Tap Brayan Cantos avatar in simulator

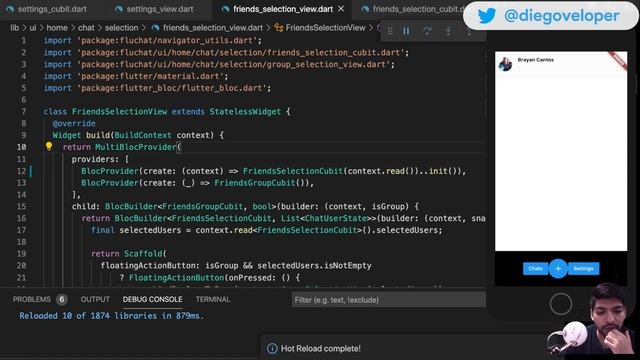(x=505, y=64)
